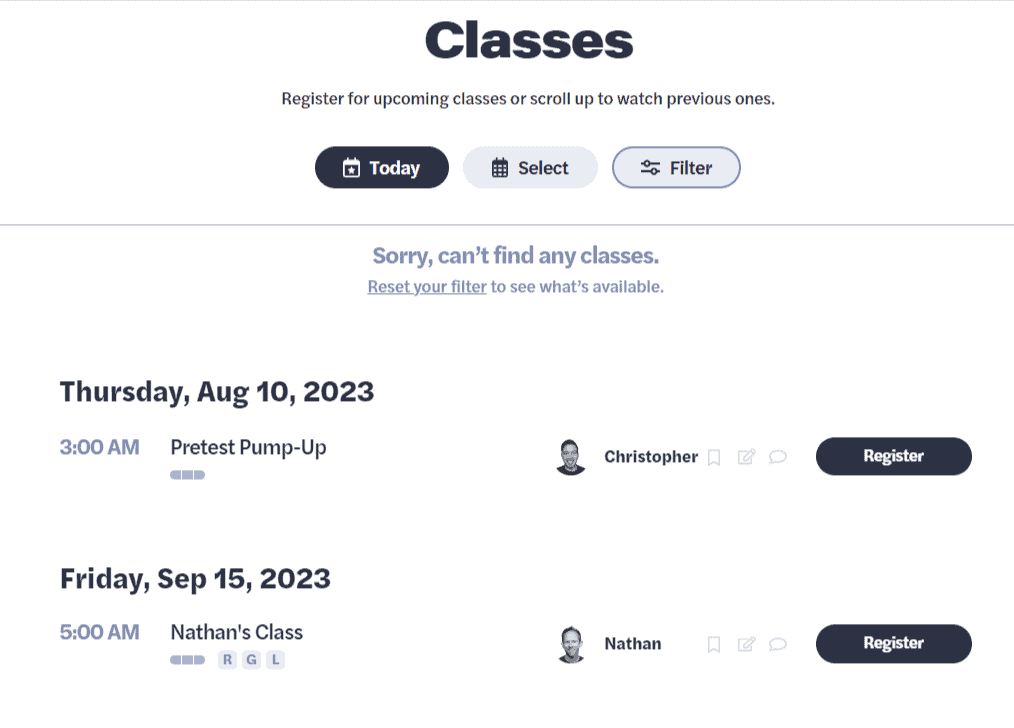Edit a note for Nathan's Class
The height and width of the screenshot is (728, 1014).
(x=746, y=644)
